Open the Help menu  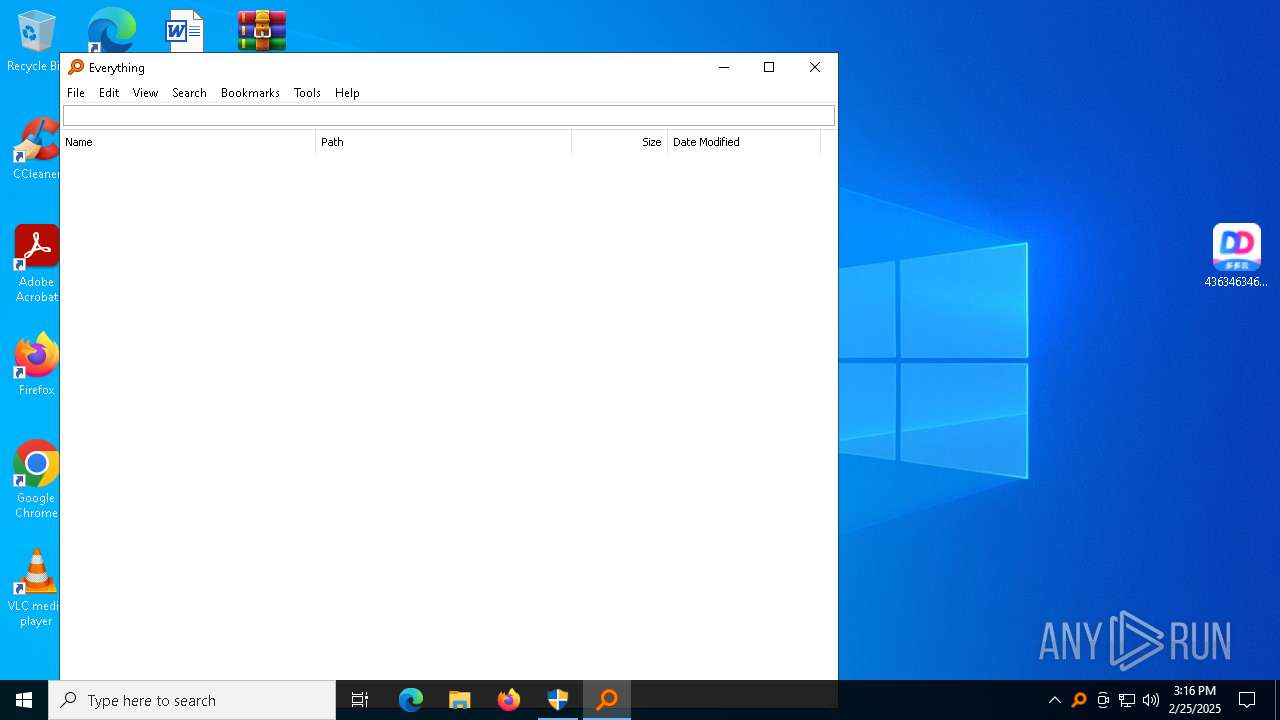coord(347,93)
